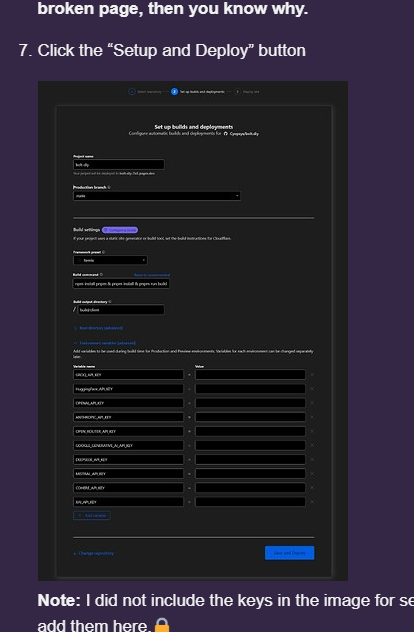Expand Root directory (advanced) section
The image size is (414, 632).
pyautogui.click(x=99, y=328)
